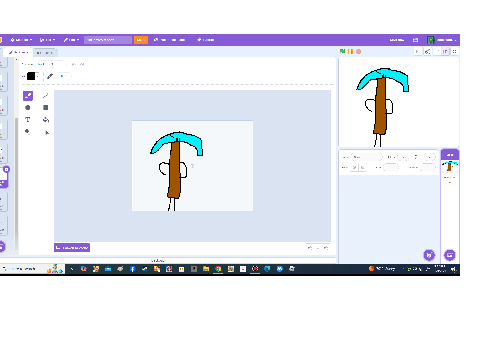Click the orange pause button
Viewport: 480px width, 360px height.
(350, 51)
